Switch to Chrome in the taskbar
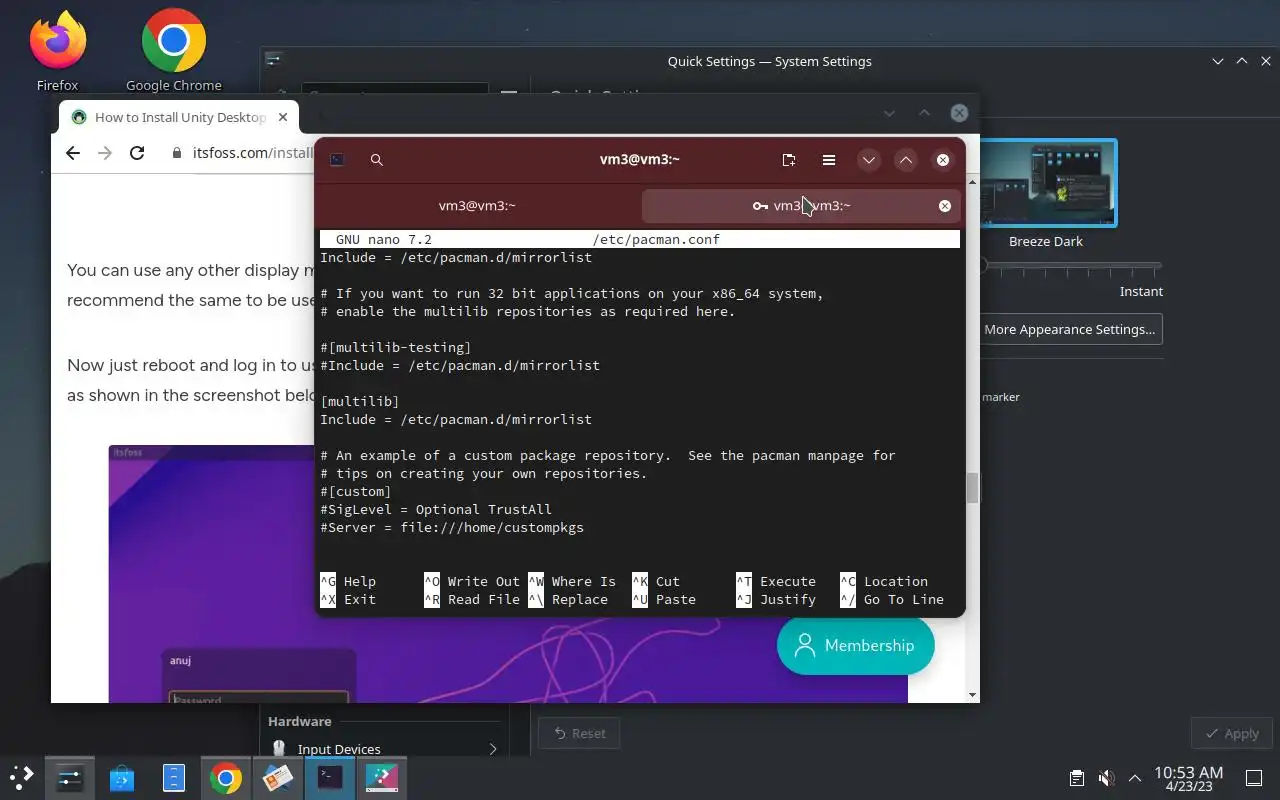Image resolution: width=1280 pixels, height=800 pixels. pyautogui.click(x=226, y=777)
